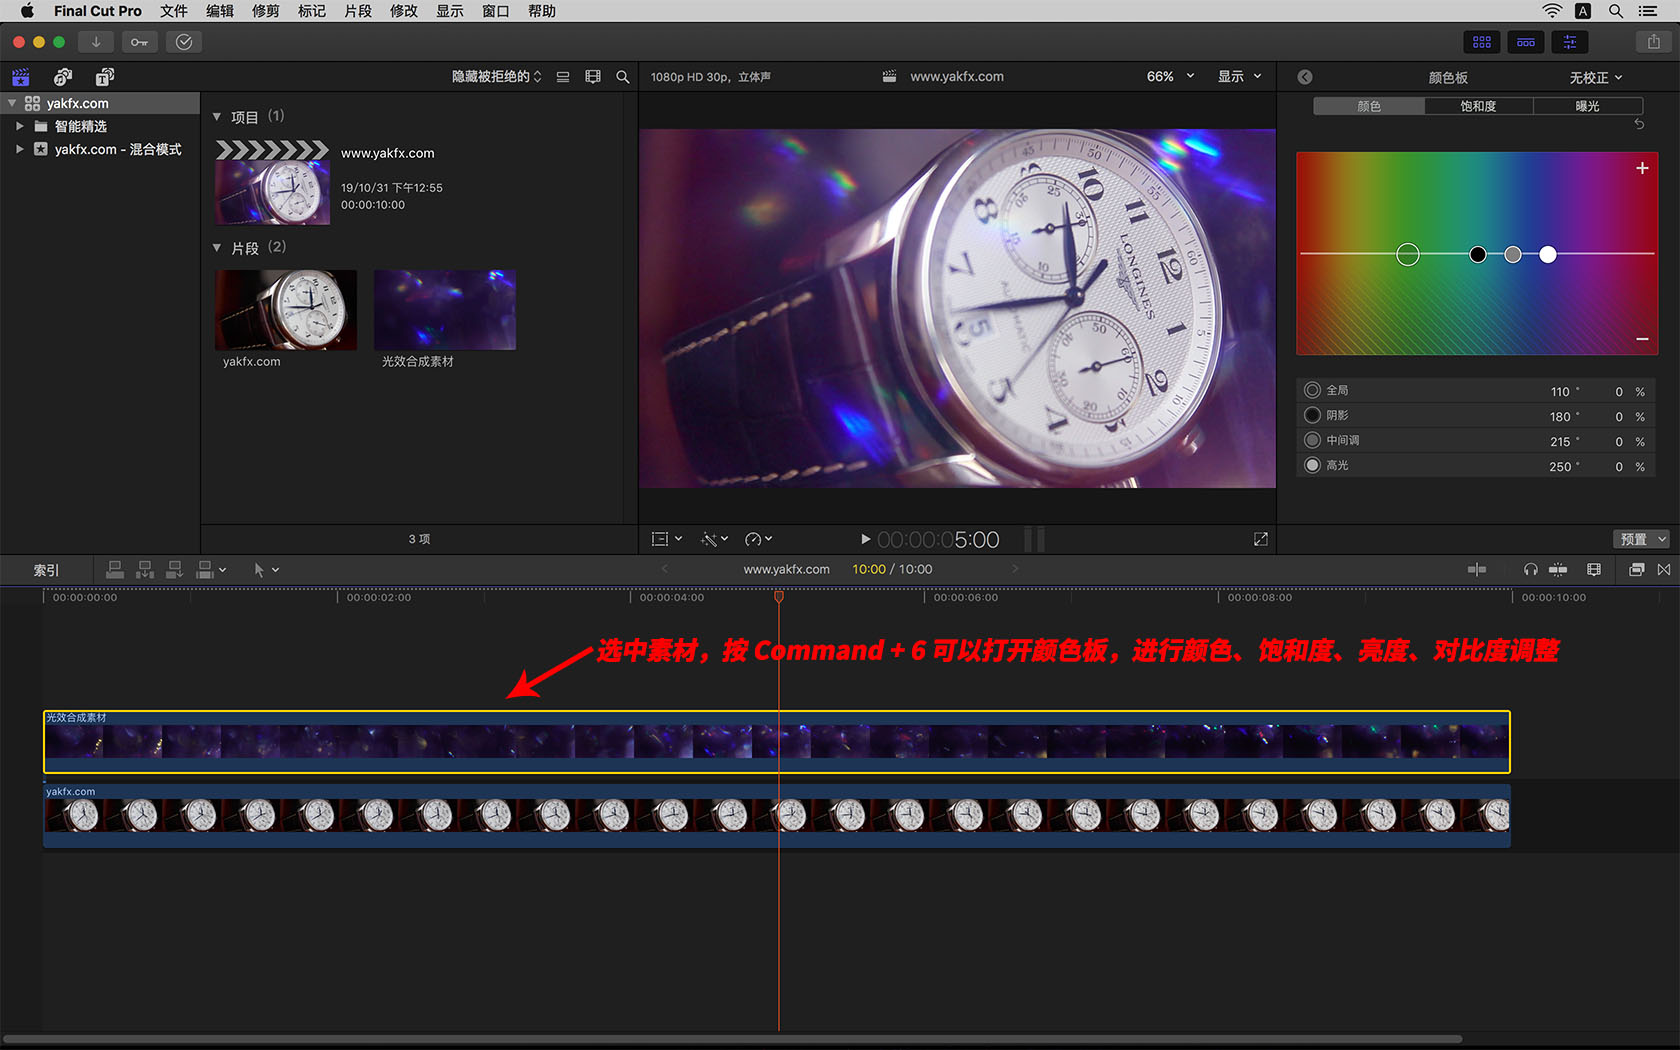Image resolution: width=1680 pixels, height=1050 pixels.
Task: Click the browser search magnifier icon
Action: [x=623, y=77]
